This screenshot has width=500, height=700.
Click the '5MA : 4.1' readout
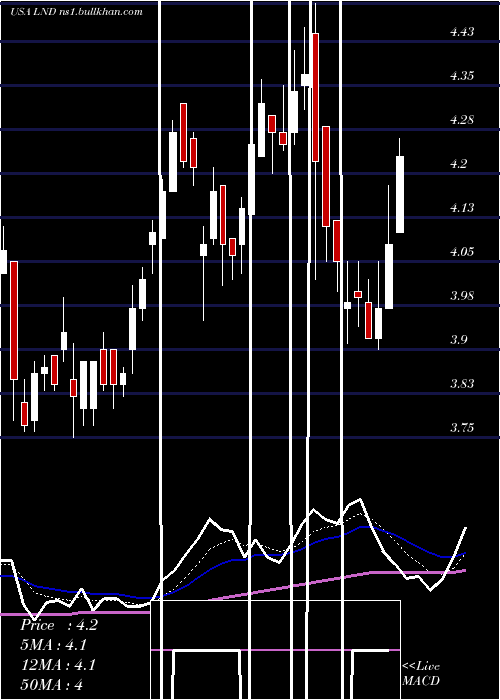pyautogui.click(x=54, y=645)
